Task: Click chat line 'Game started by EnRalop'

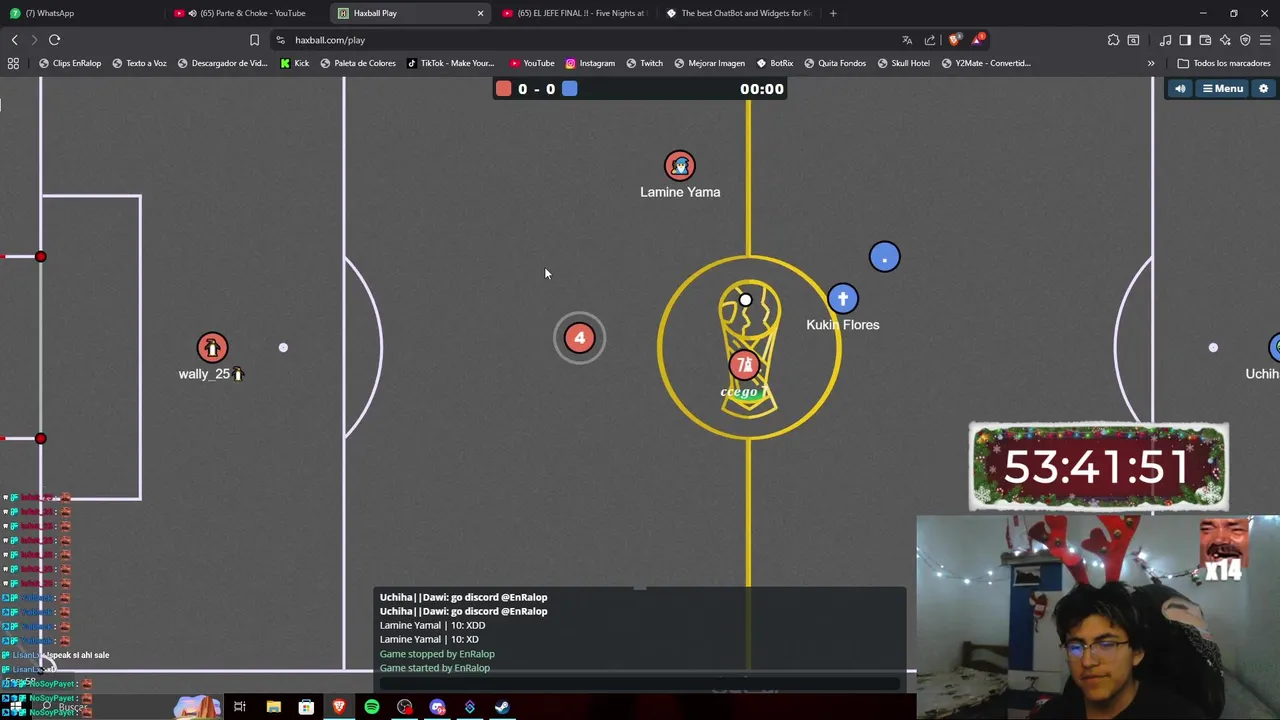Action: [x=435, y=668]
